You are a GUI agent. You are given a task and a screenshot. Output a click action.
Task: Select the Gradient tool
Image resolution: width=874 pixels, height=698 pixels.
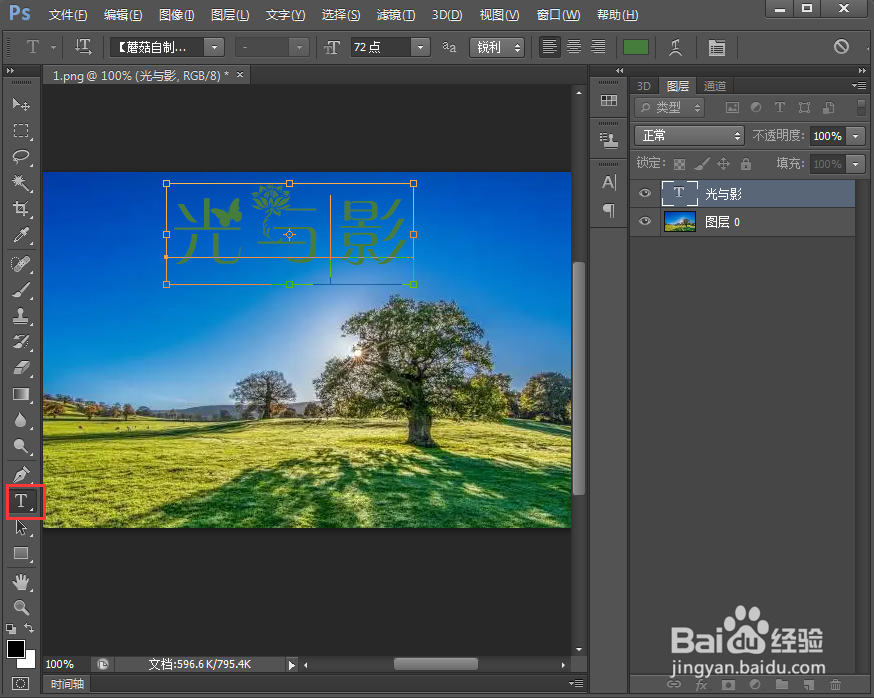21,394
